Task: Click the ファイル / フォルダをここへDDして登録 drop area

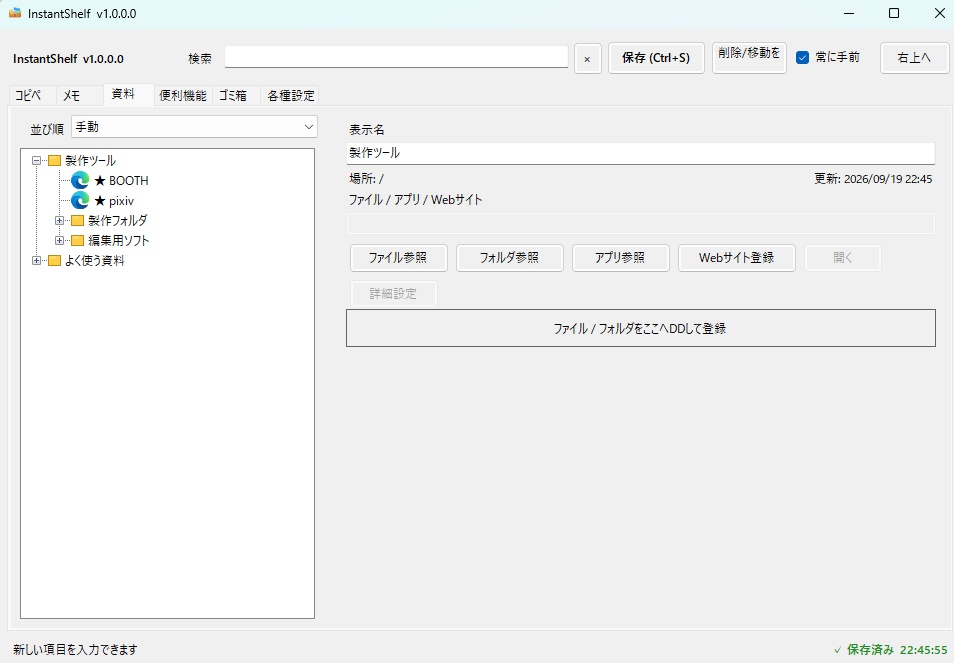Action: 641,328
